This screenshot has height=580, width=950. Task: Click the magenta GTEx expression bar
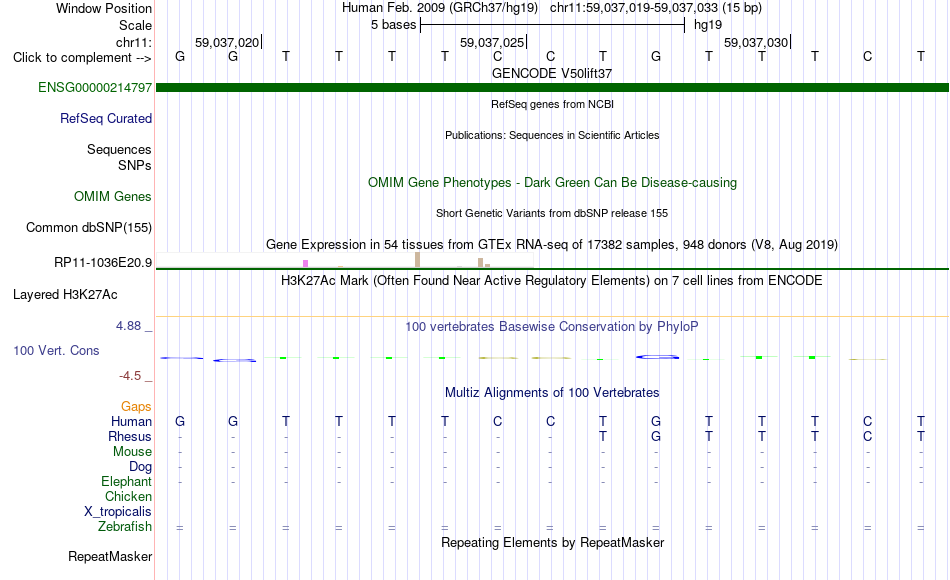305,264
